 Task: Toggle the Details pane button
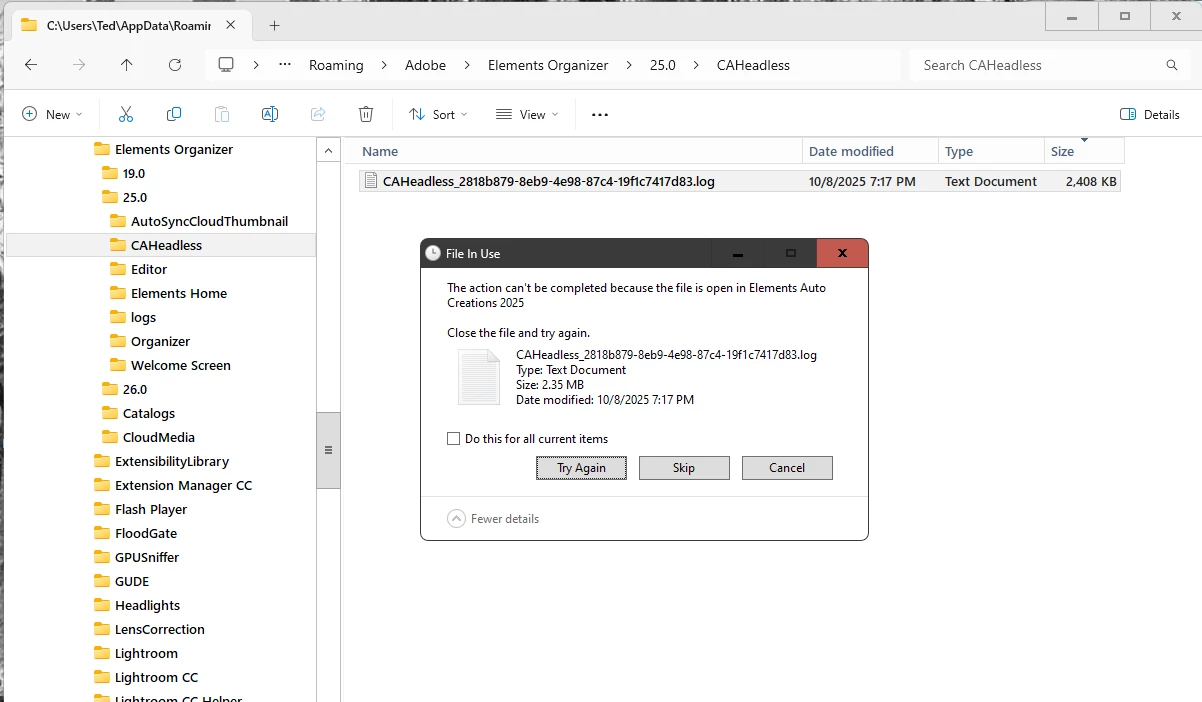coord(1150,114)
